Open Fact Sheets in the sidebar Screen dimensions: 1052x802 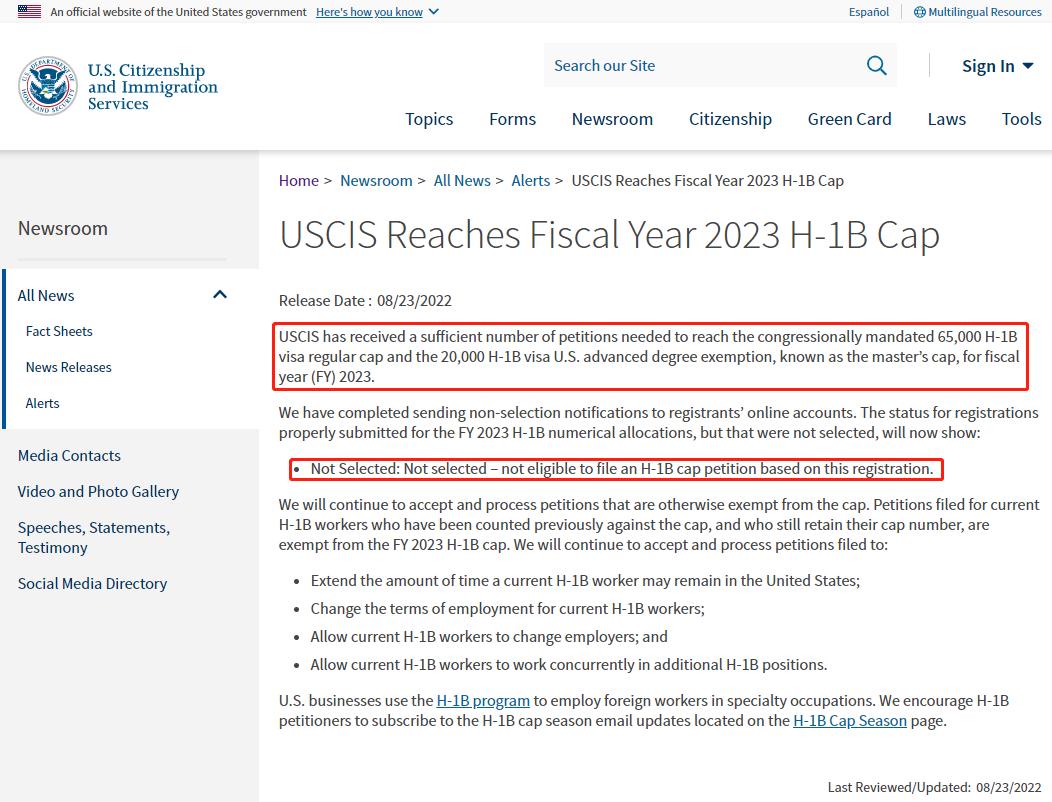coord(59,331)
